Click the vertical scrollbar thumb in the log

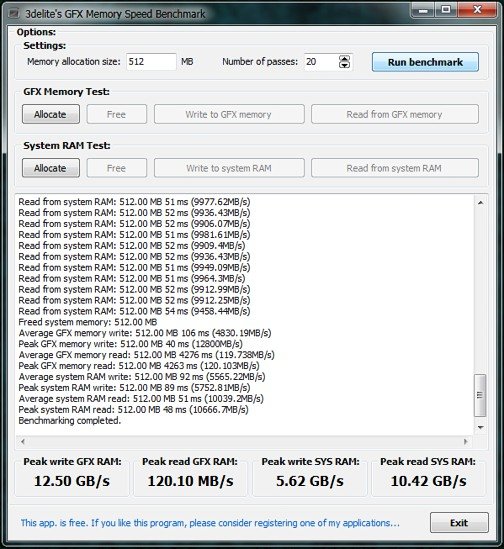pyautogui.click(x=480, y=395)
